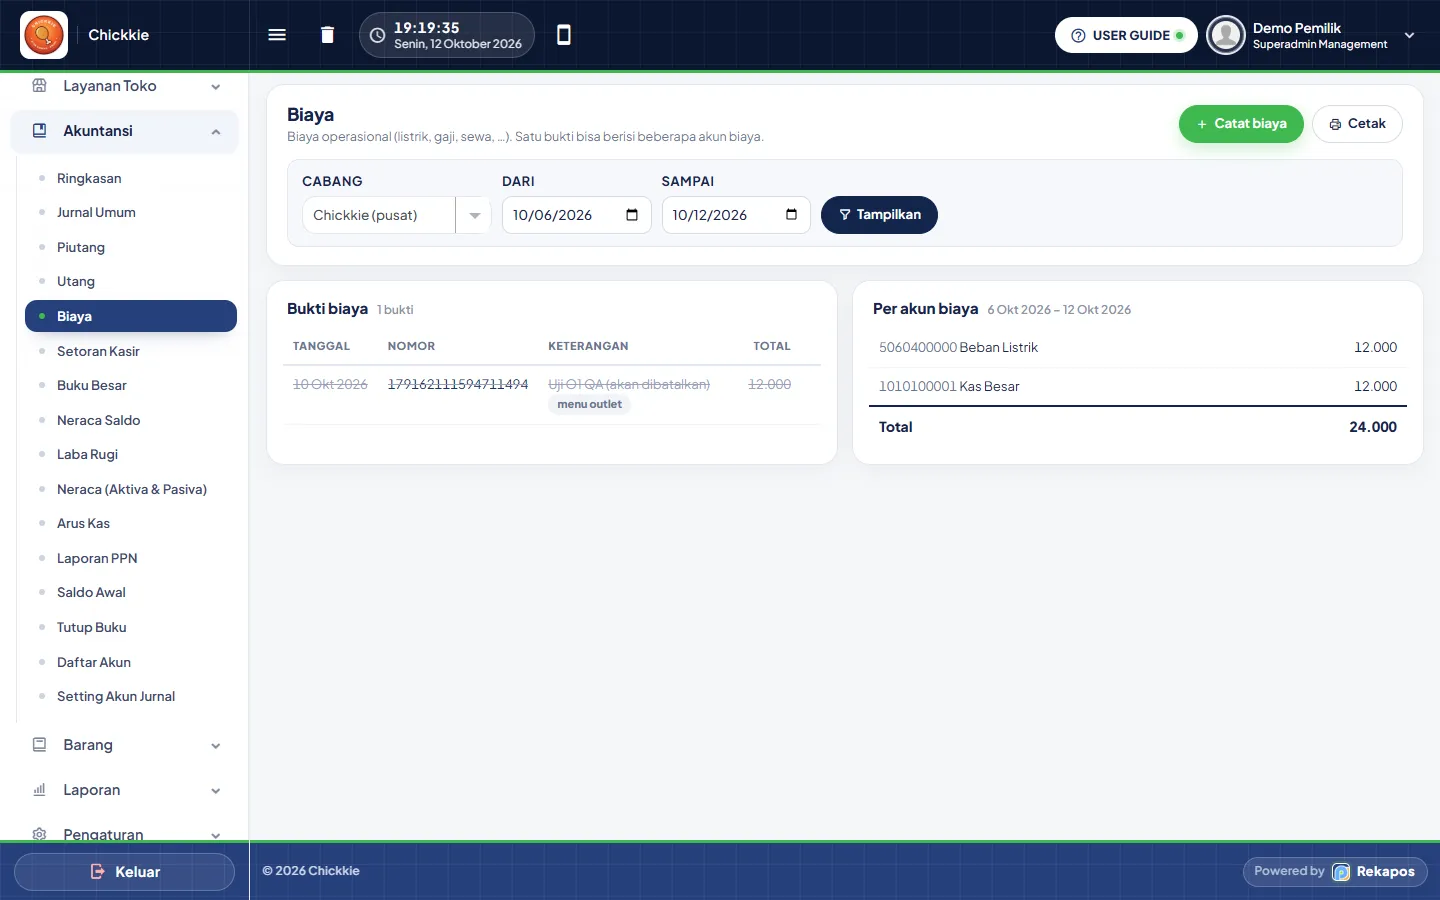The height and width of the screenshot is (900, 1440).
Task: Open Laba Rugi report
Action: pyautogui.click(x=131, y=454)
